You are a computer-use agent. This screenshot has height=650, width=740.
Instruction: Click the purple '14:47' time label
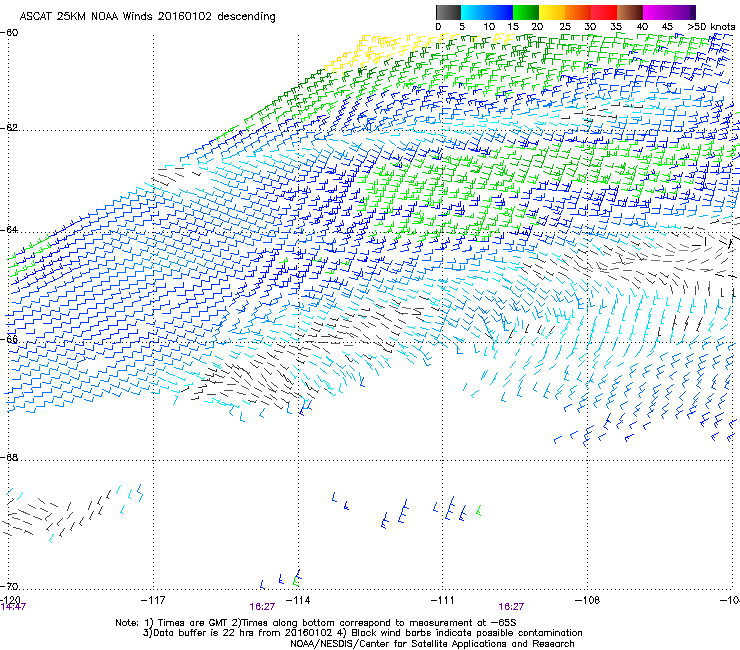[13, 607]
